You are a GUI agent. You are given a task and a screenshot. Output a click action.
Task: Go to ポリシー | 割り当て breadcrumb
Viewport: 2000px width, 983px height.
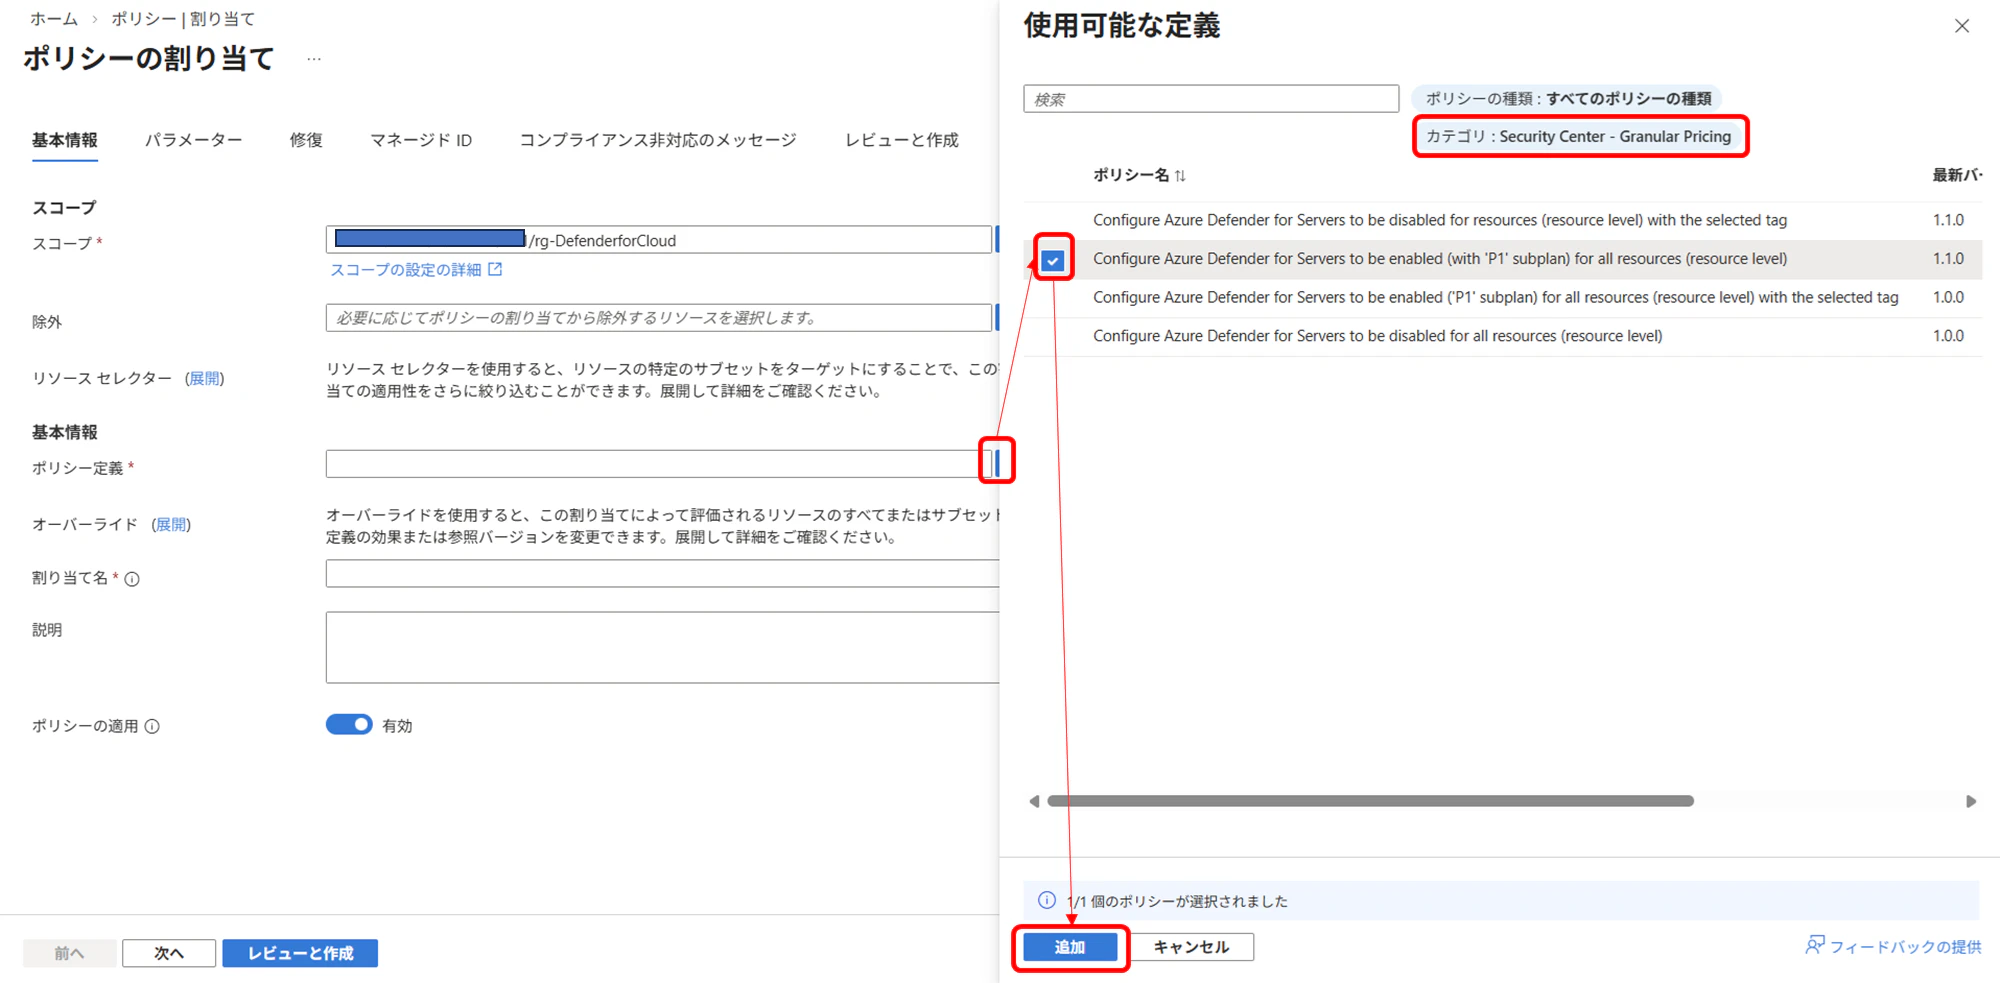coord(183,19)
